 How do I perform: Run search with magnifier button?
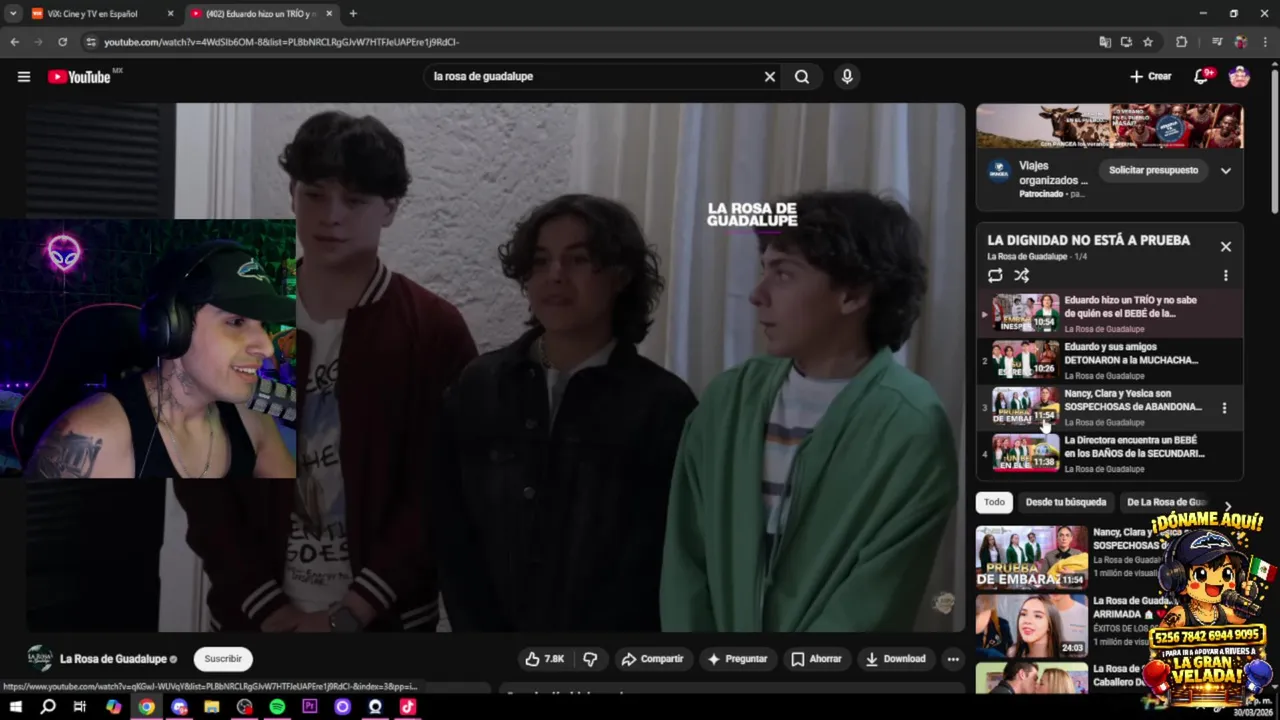pos(802,77)
